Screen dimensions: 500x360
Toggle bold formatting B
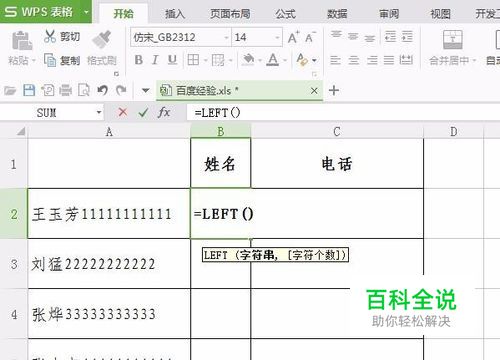tap(139, 60)
